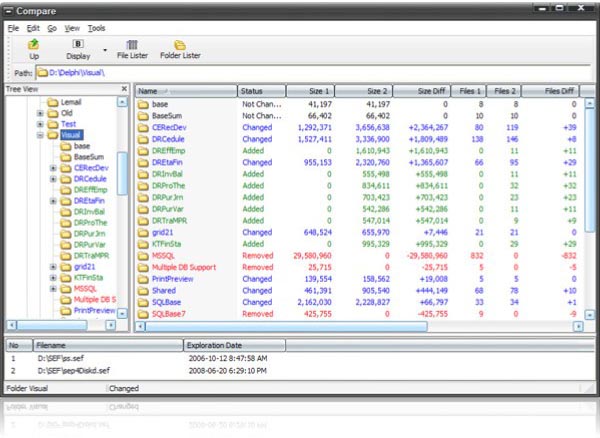Click the Up toolbar icon
Viewport: 600px width, 438px height.
(34, 46)
